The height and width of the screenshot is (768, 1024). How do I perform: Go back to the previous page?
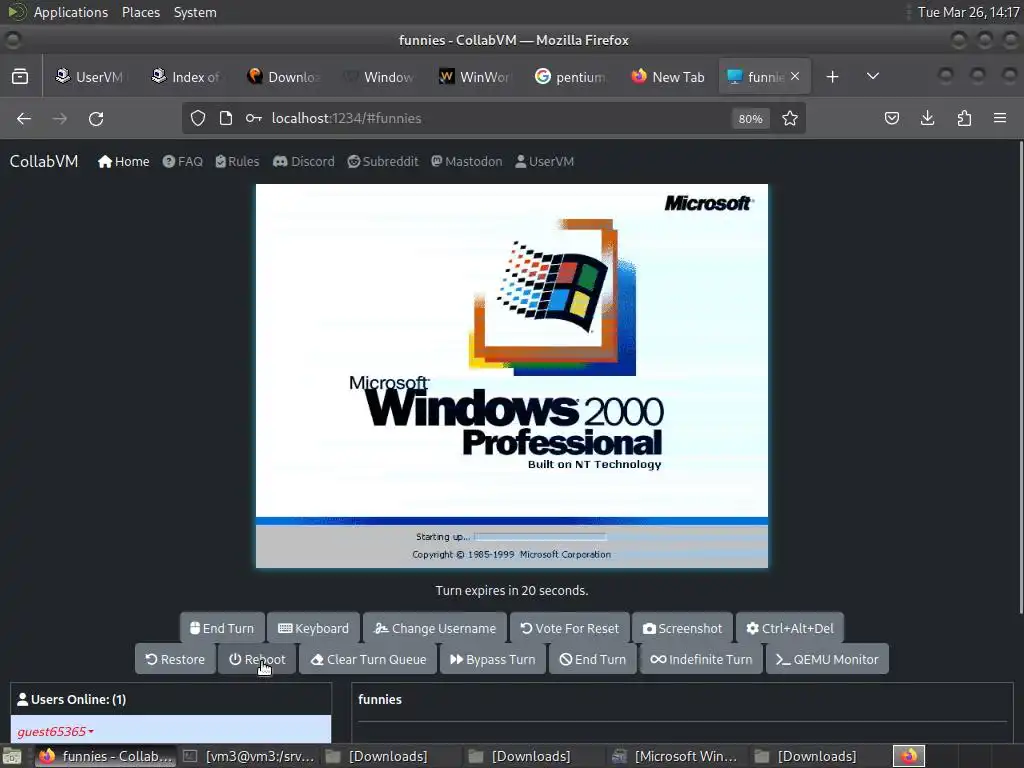tap(24, 118)
